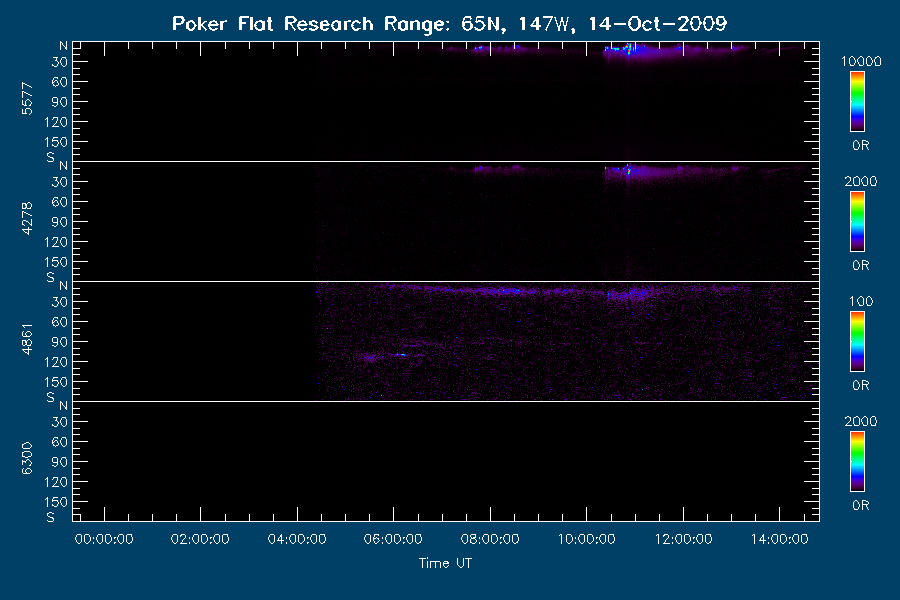Click the 10000 color scale maximum value
900x600 pixels.
pyautogui.click(x=861, y=61)
